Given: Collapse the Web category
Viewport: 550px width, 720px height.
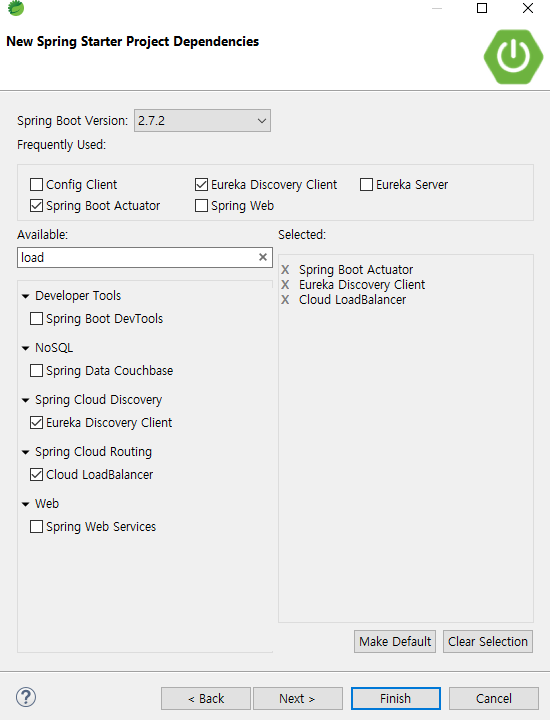Looking at the screenshot, I should pos(25,504).
